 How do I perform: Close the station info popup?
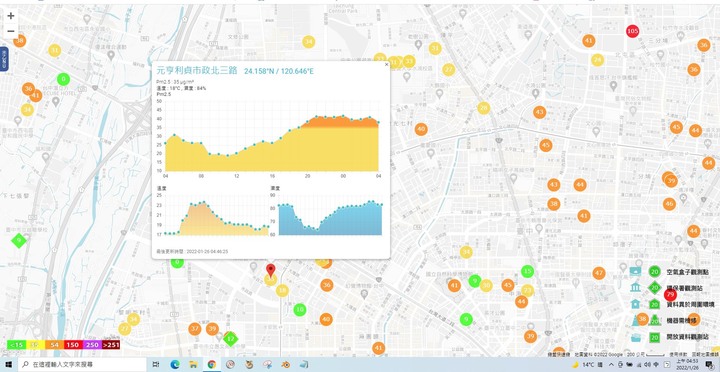click(x=386, y=65)
